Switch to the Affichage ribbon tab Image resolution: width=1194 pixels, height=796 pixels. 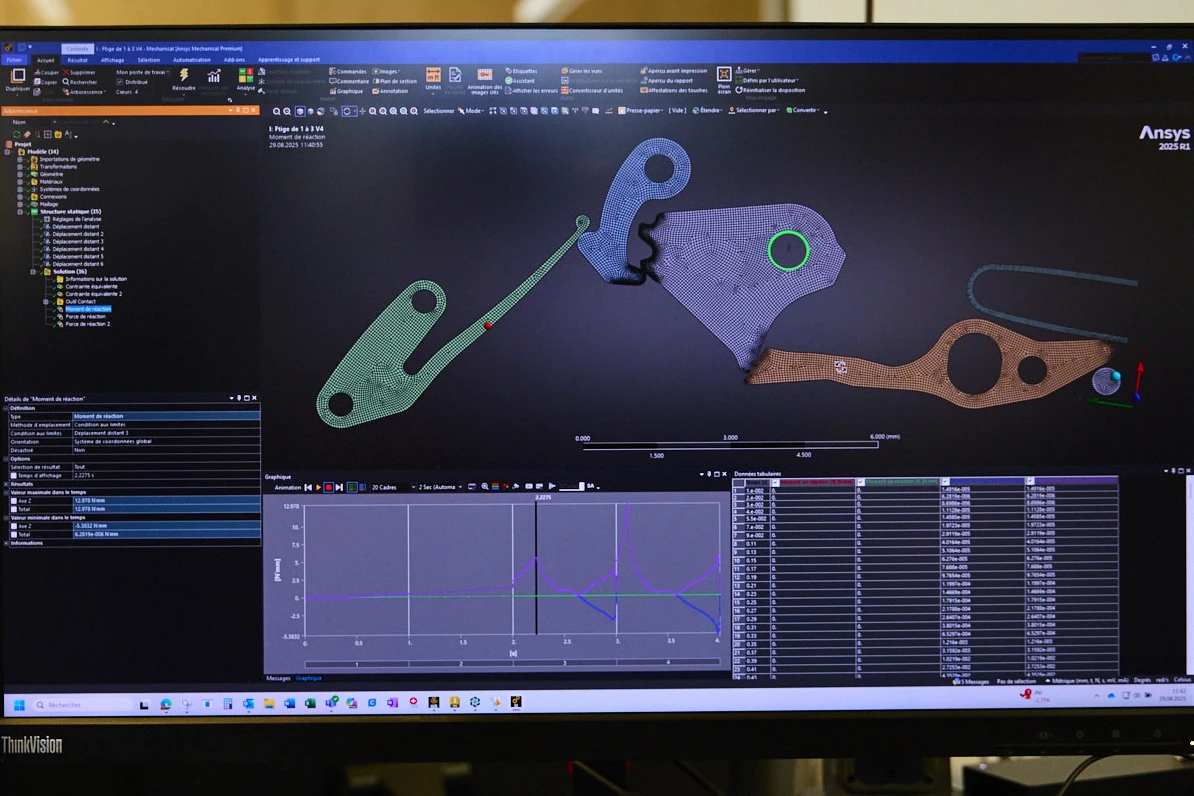pos(112,59)
